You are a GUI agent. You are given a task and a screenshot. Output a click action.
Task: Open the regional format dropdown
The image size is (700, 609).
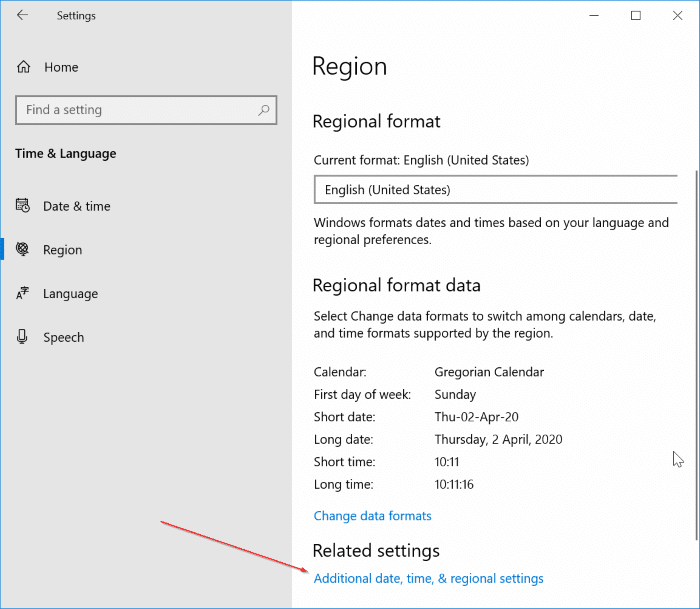[496, 190]
